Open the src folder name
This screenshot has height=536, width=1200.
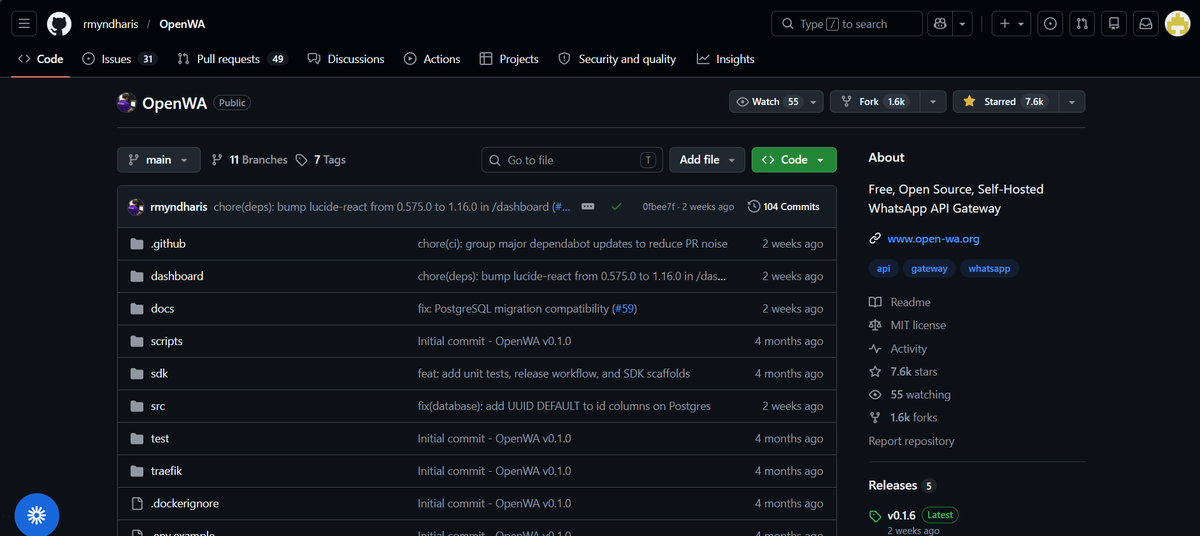point(158,406)
